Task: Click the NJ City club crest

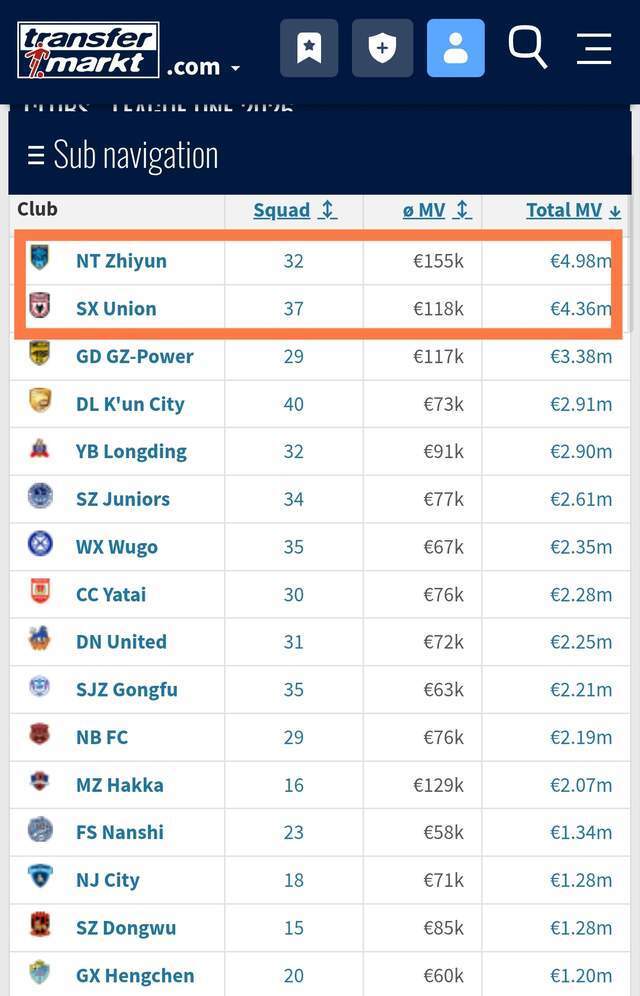Action: (40, 877)
